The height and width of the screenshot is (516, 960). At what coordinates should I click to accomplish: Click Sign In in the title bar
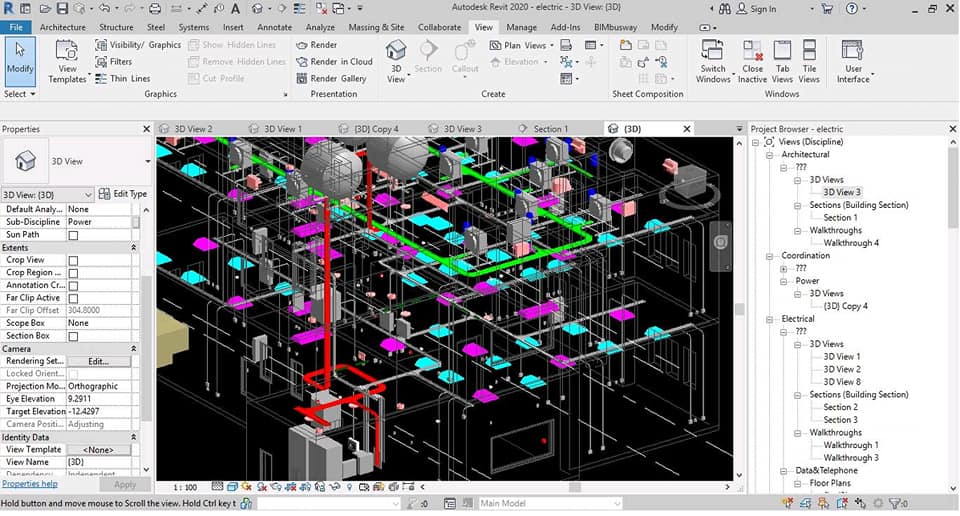[757, 9]
